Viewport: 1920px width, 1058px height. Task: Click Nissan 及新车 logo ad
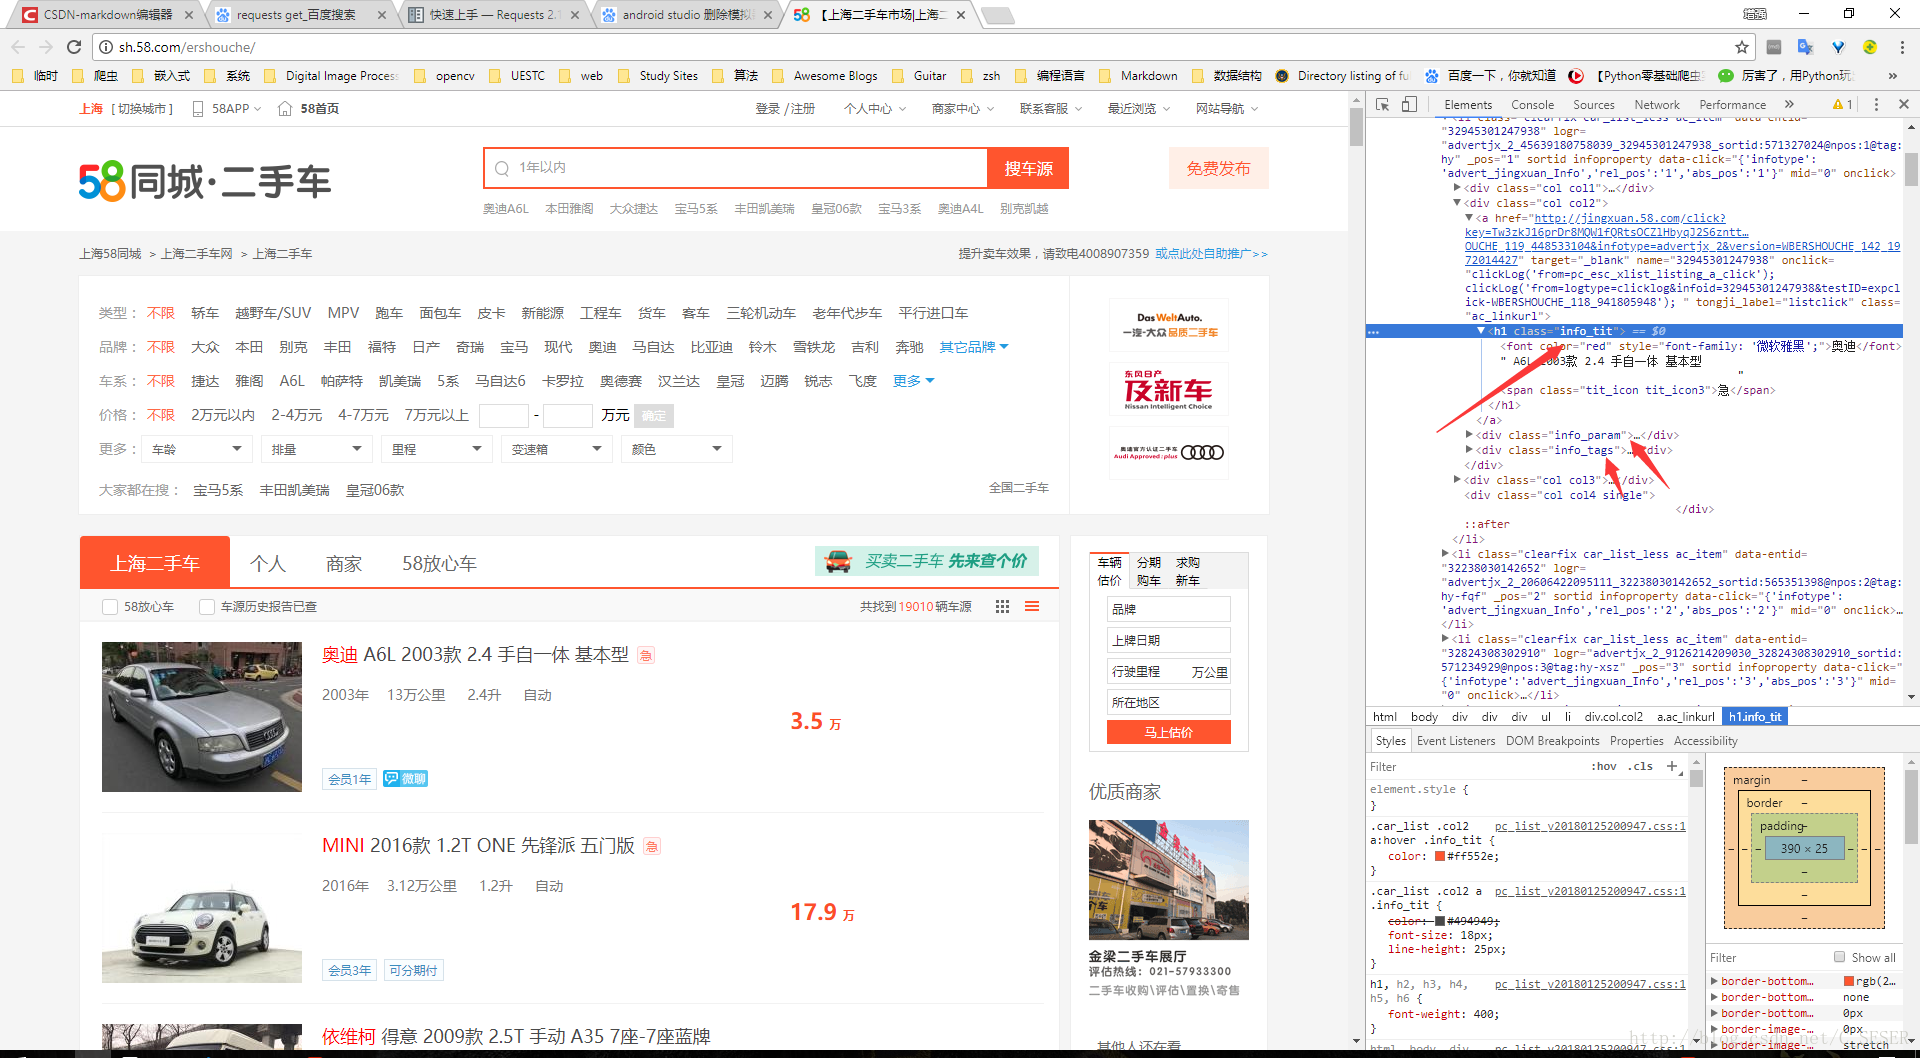pyautogui.click(x=1168, y=389)
